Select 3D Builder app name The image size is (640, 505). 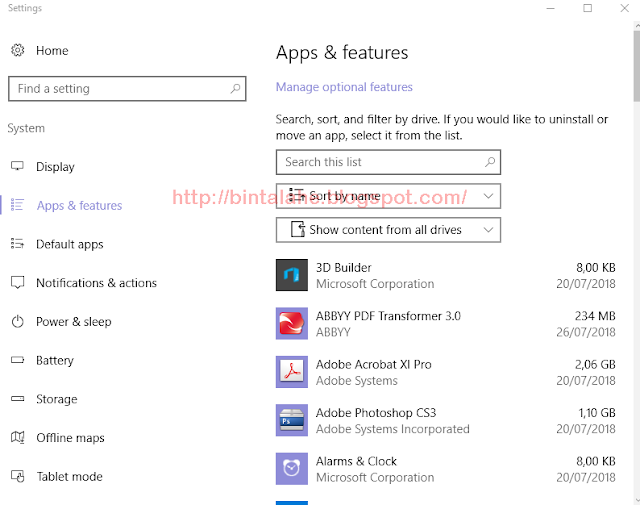tap(343, 267)
